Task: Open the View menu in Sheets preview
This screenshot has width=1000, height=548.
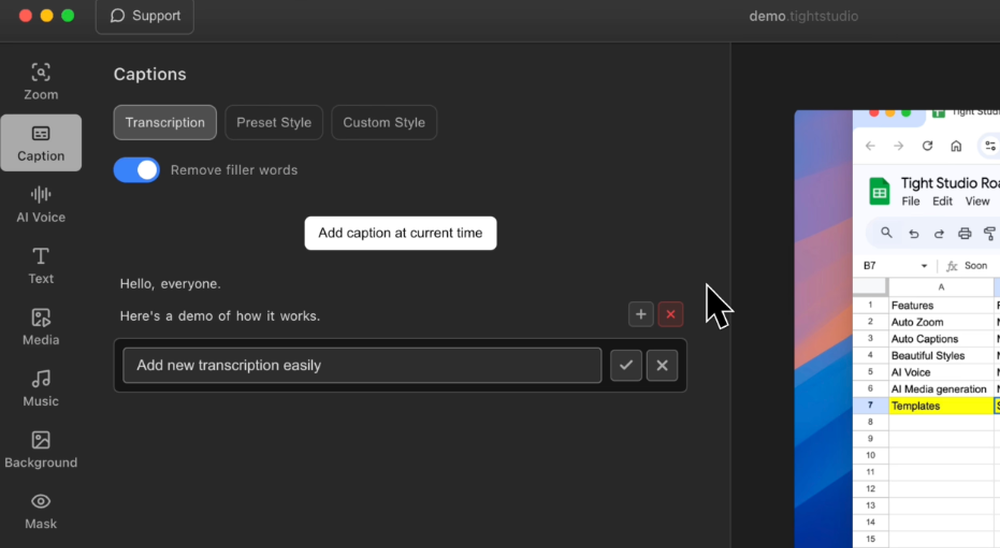Action: 977,202
